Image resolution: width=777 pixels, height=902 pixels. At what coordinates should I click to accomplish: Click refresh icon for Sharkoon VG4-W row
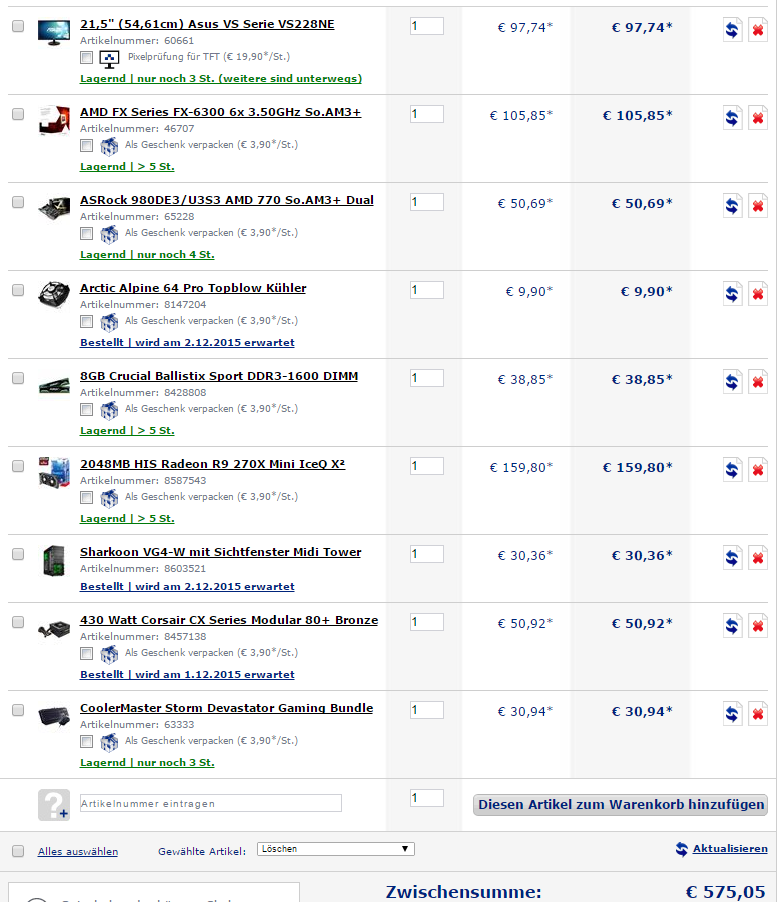tap(732, 558)
